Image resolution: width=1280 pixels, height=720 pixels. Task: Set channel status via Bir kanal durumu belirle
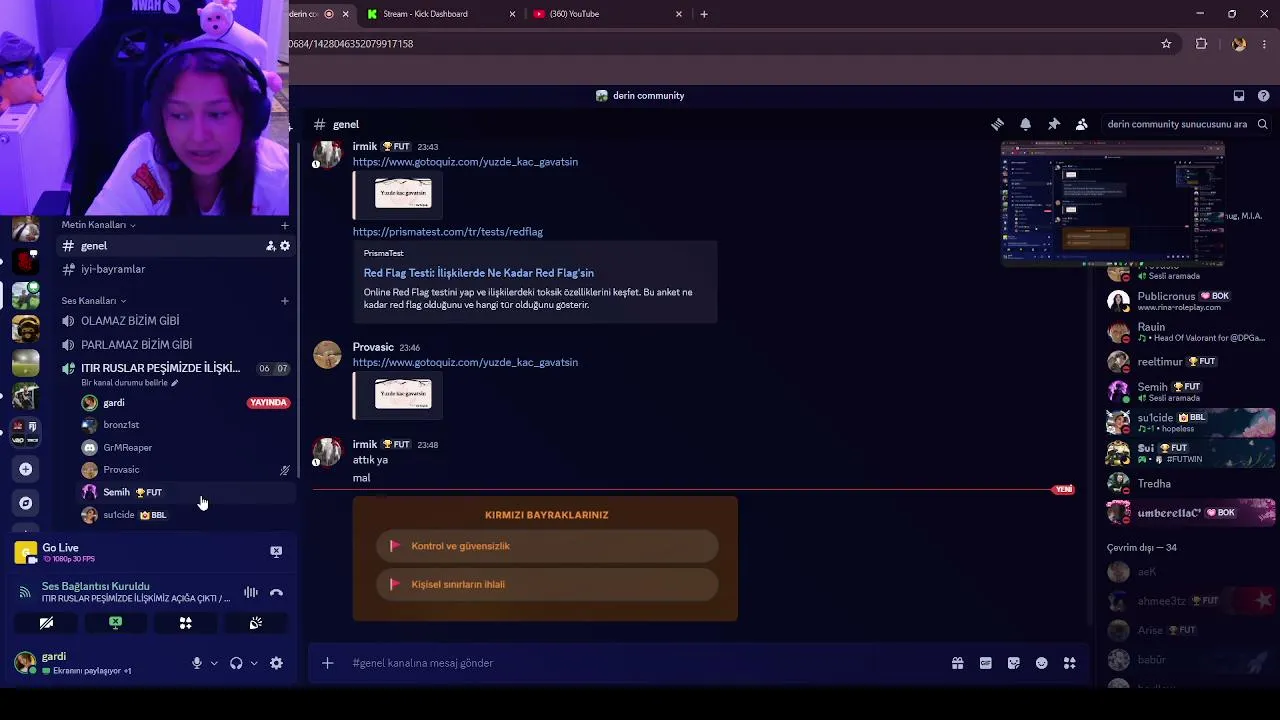pyautogui.click(x=129, y=383)
